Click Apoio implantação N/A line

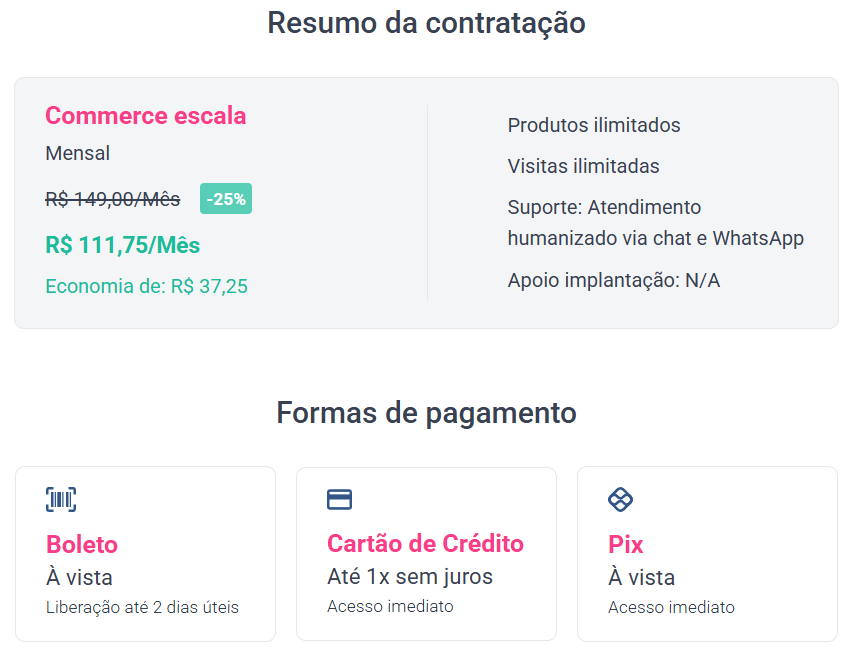(x=614, y=281)
